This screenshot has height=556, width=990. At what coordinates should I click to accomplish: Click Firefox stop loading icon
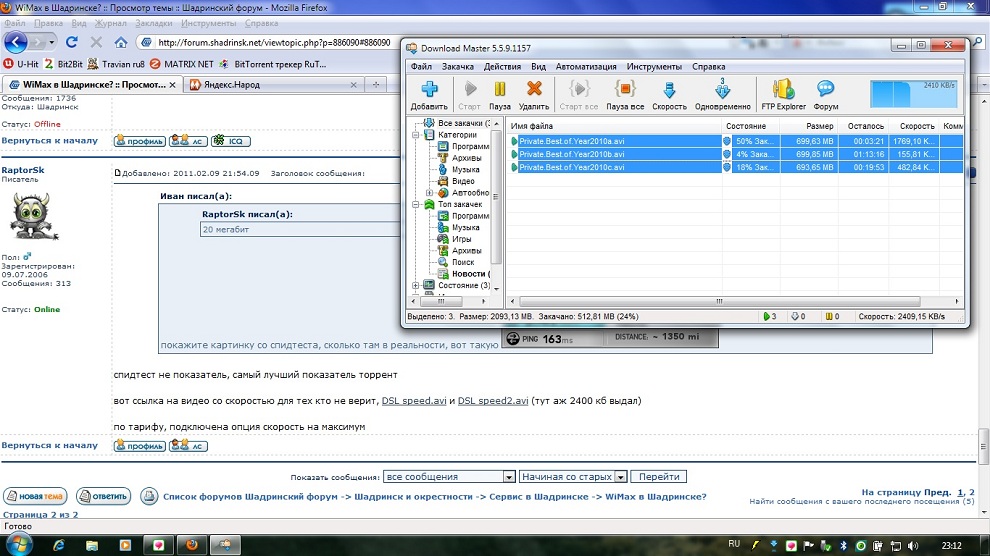tap(96, 42)
